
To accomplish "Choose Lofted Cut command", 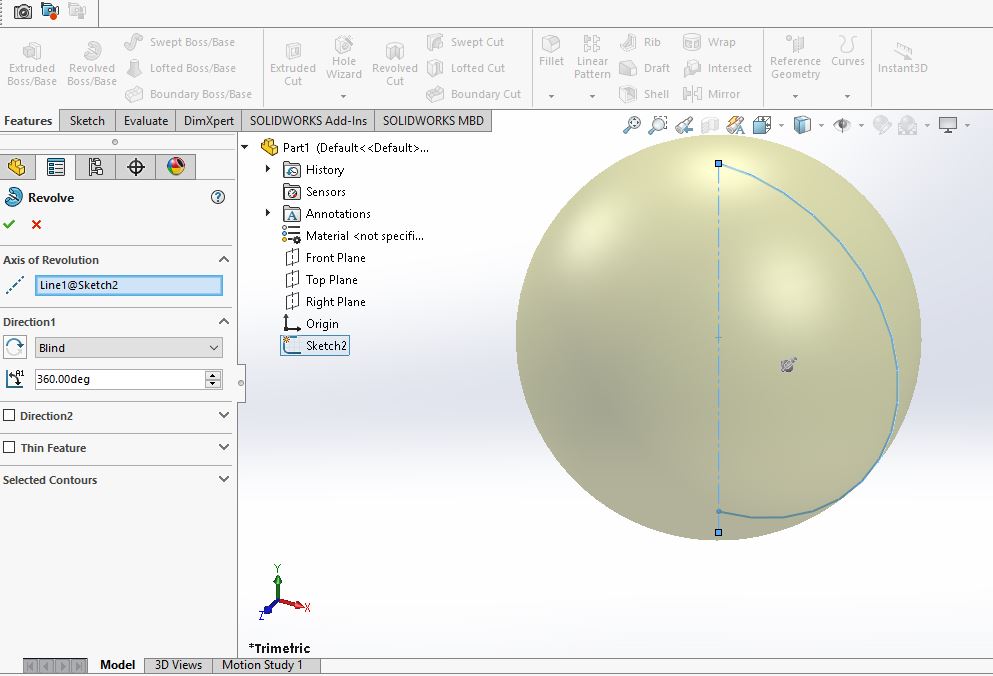I will pyautogui.click(x=465, y=68).
